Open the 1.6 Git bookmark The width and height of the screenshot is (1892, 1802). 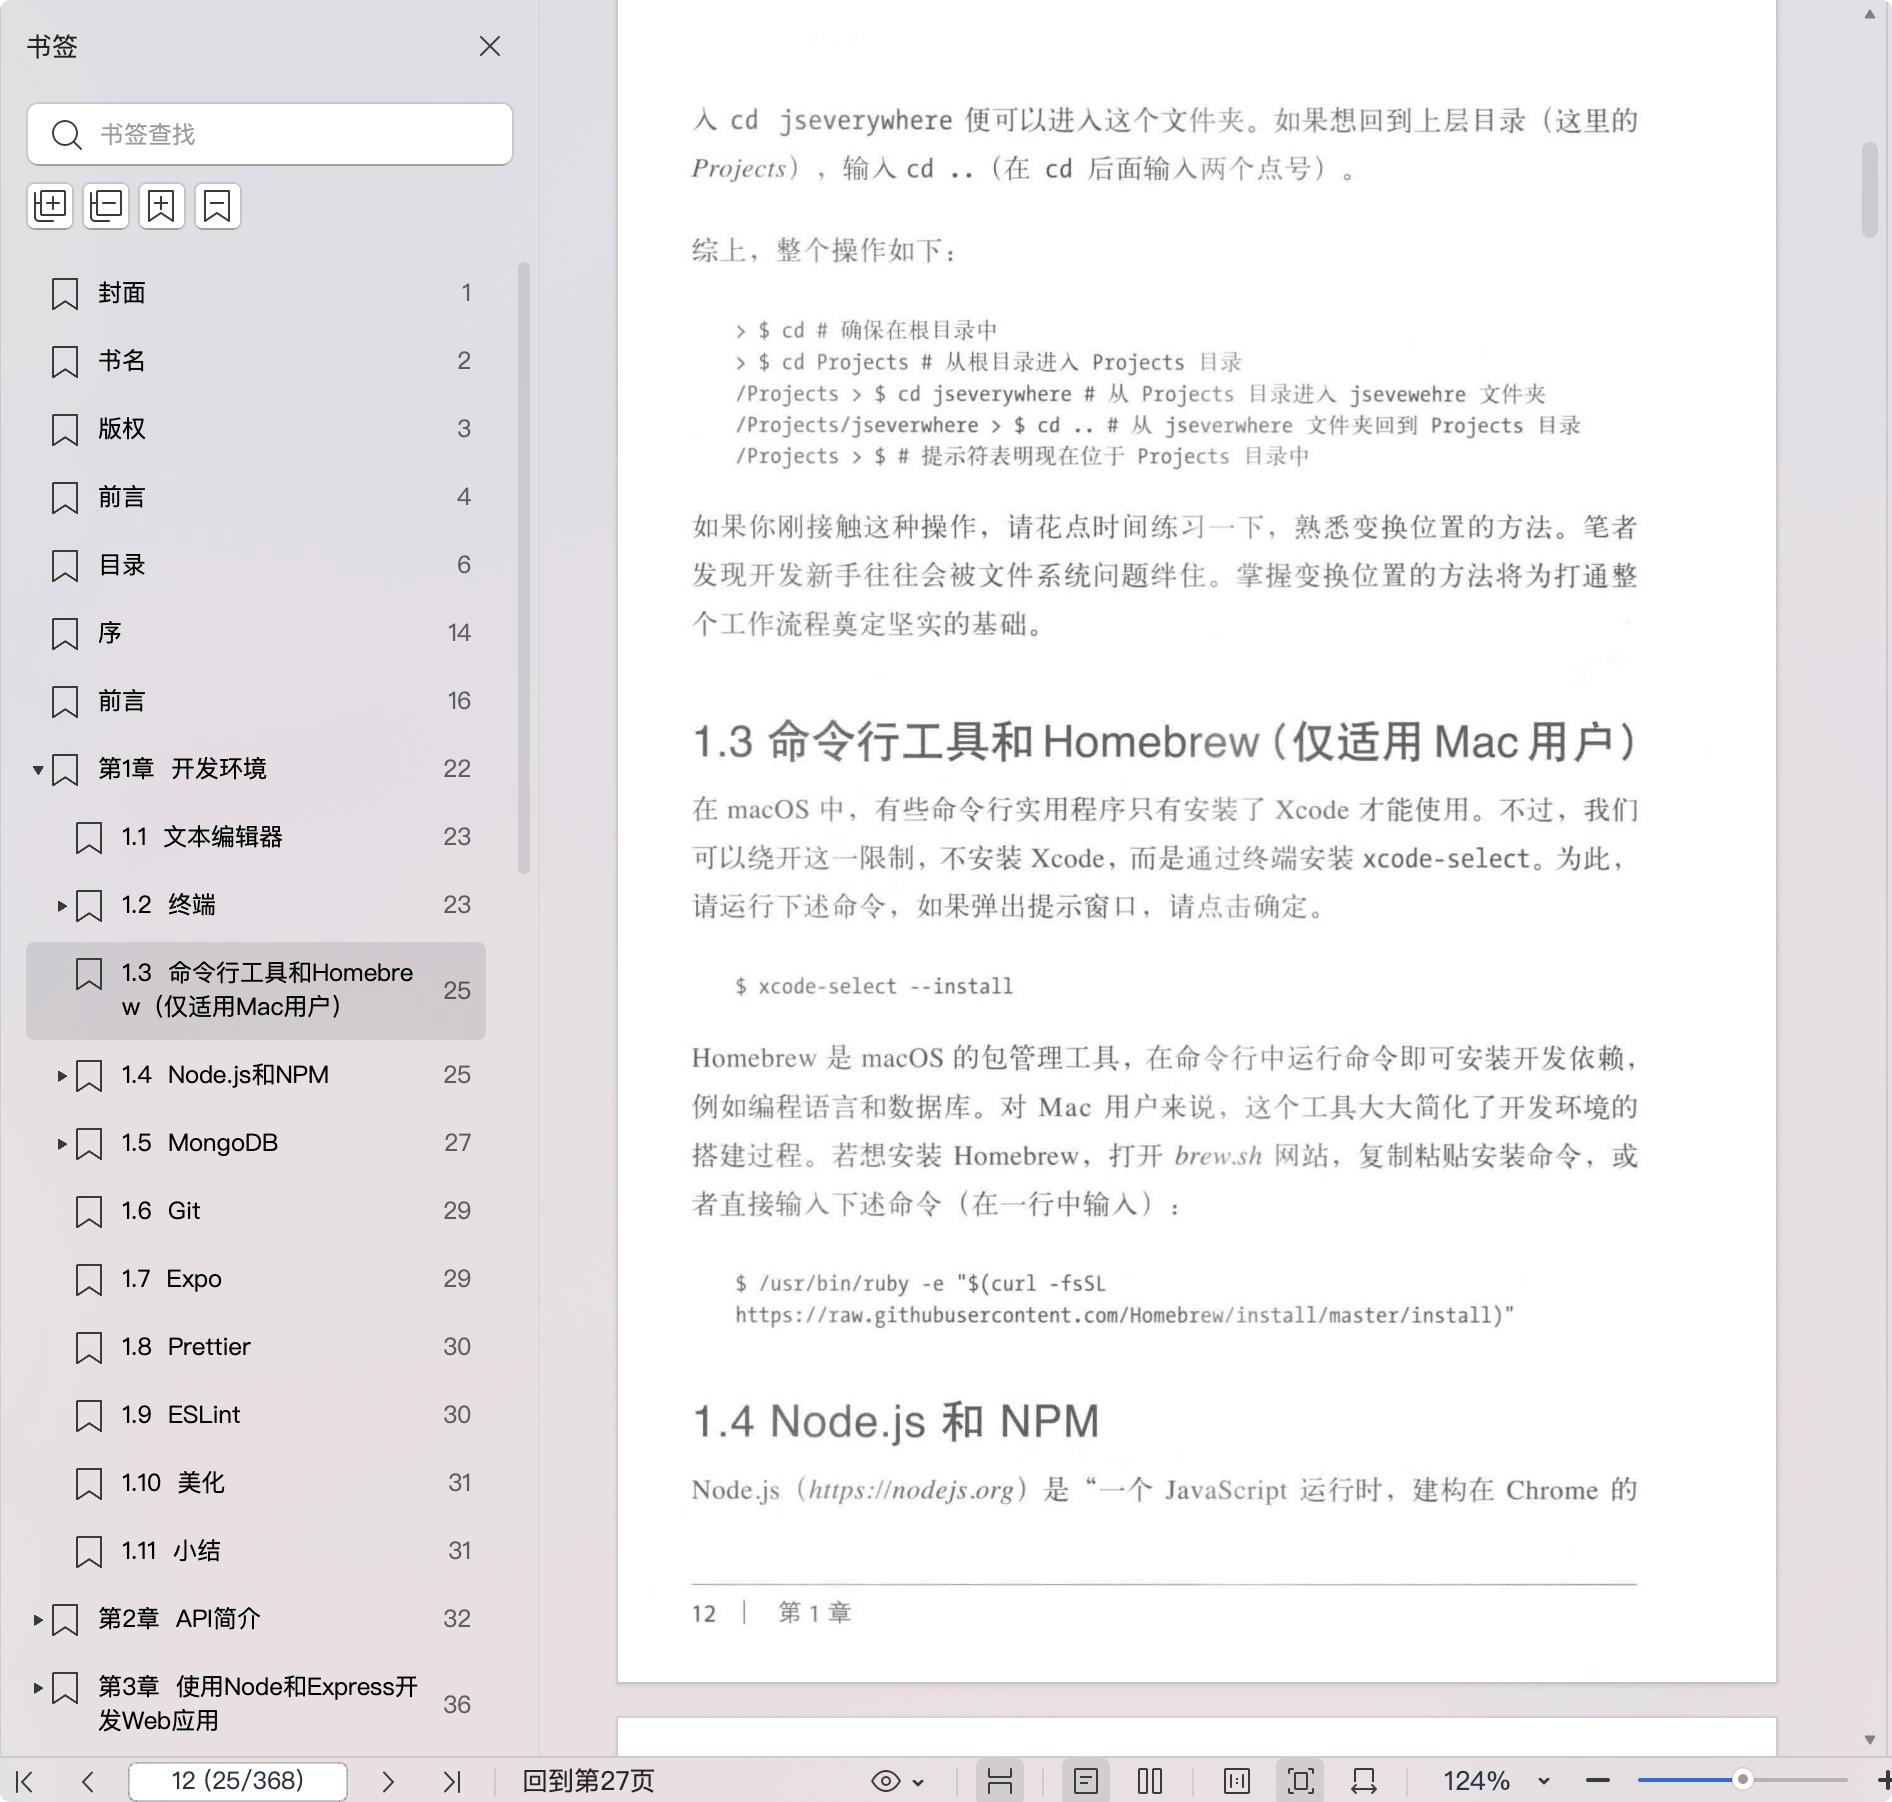184,1211
